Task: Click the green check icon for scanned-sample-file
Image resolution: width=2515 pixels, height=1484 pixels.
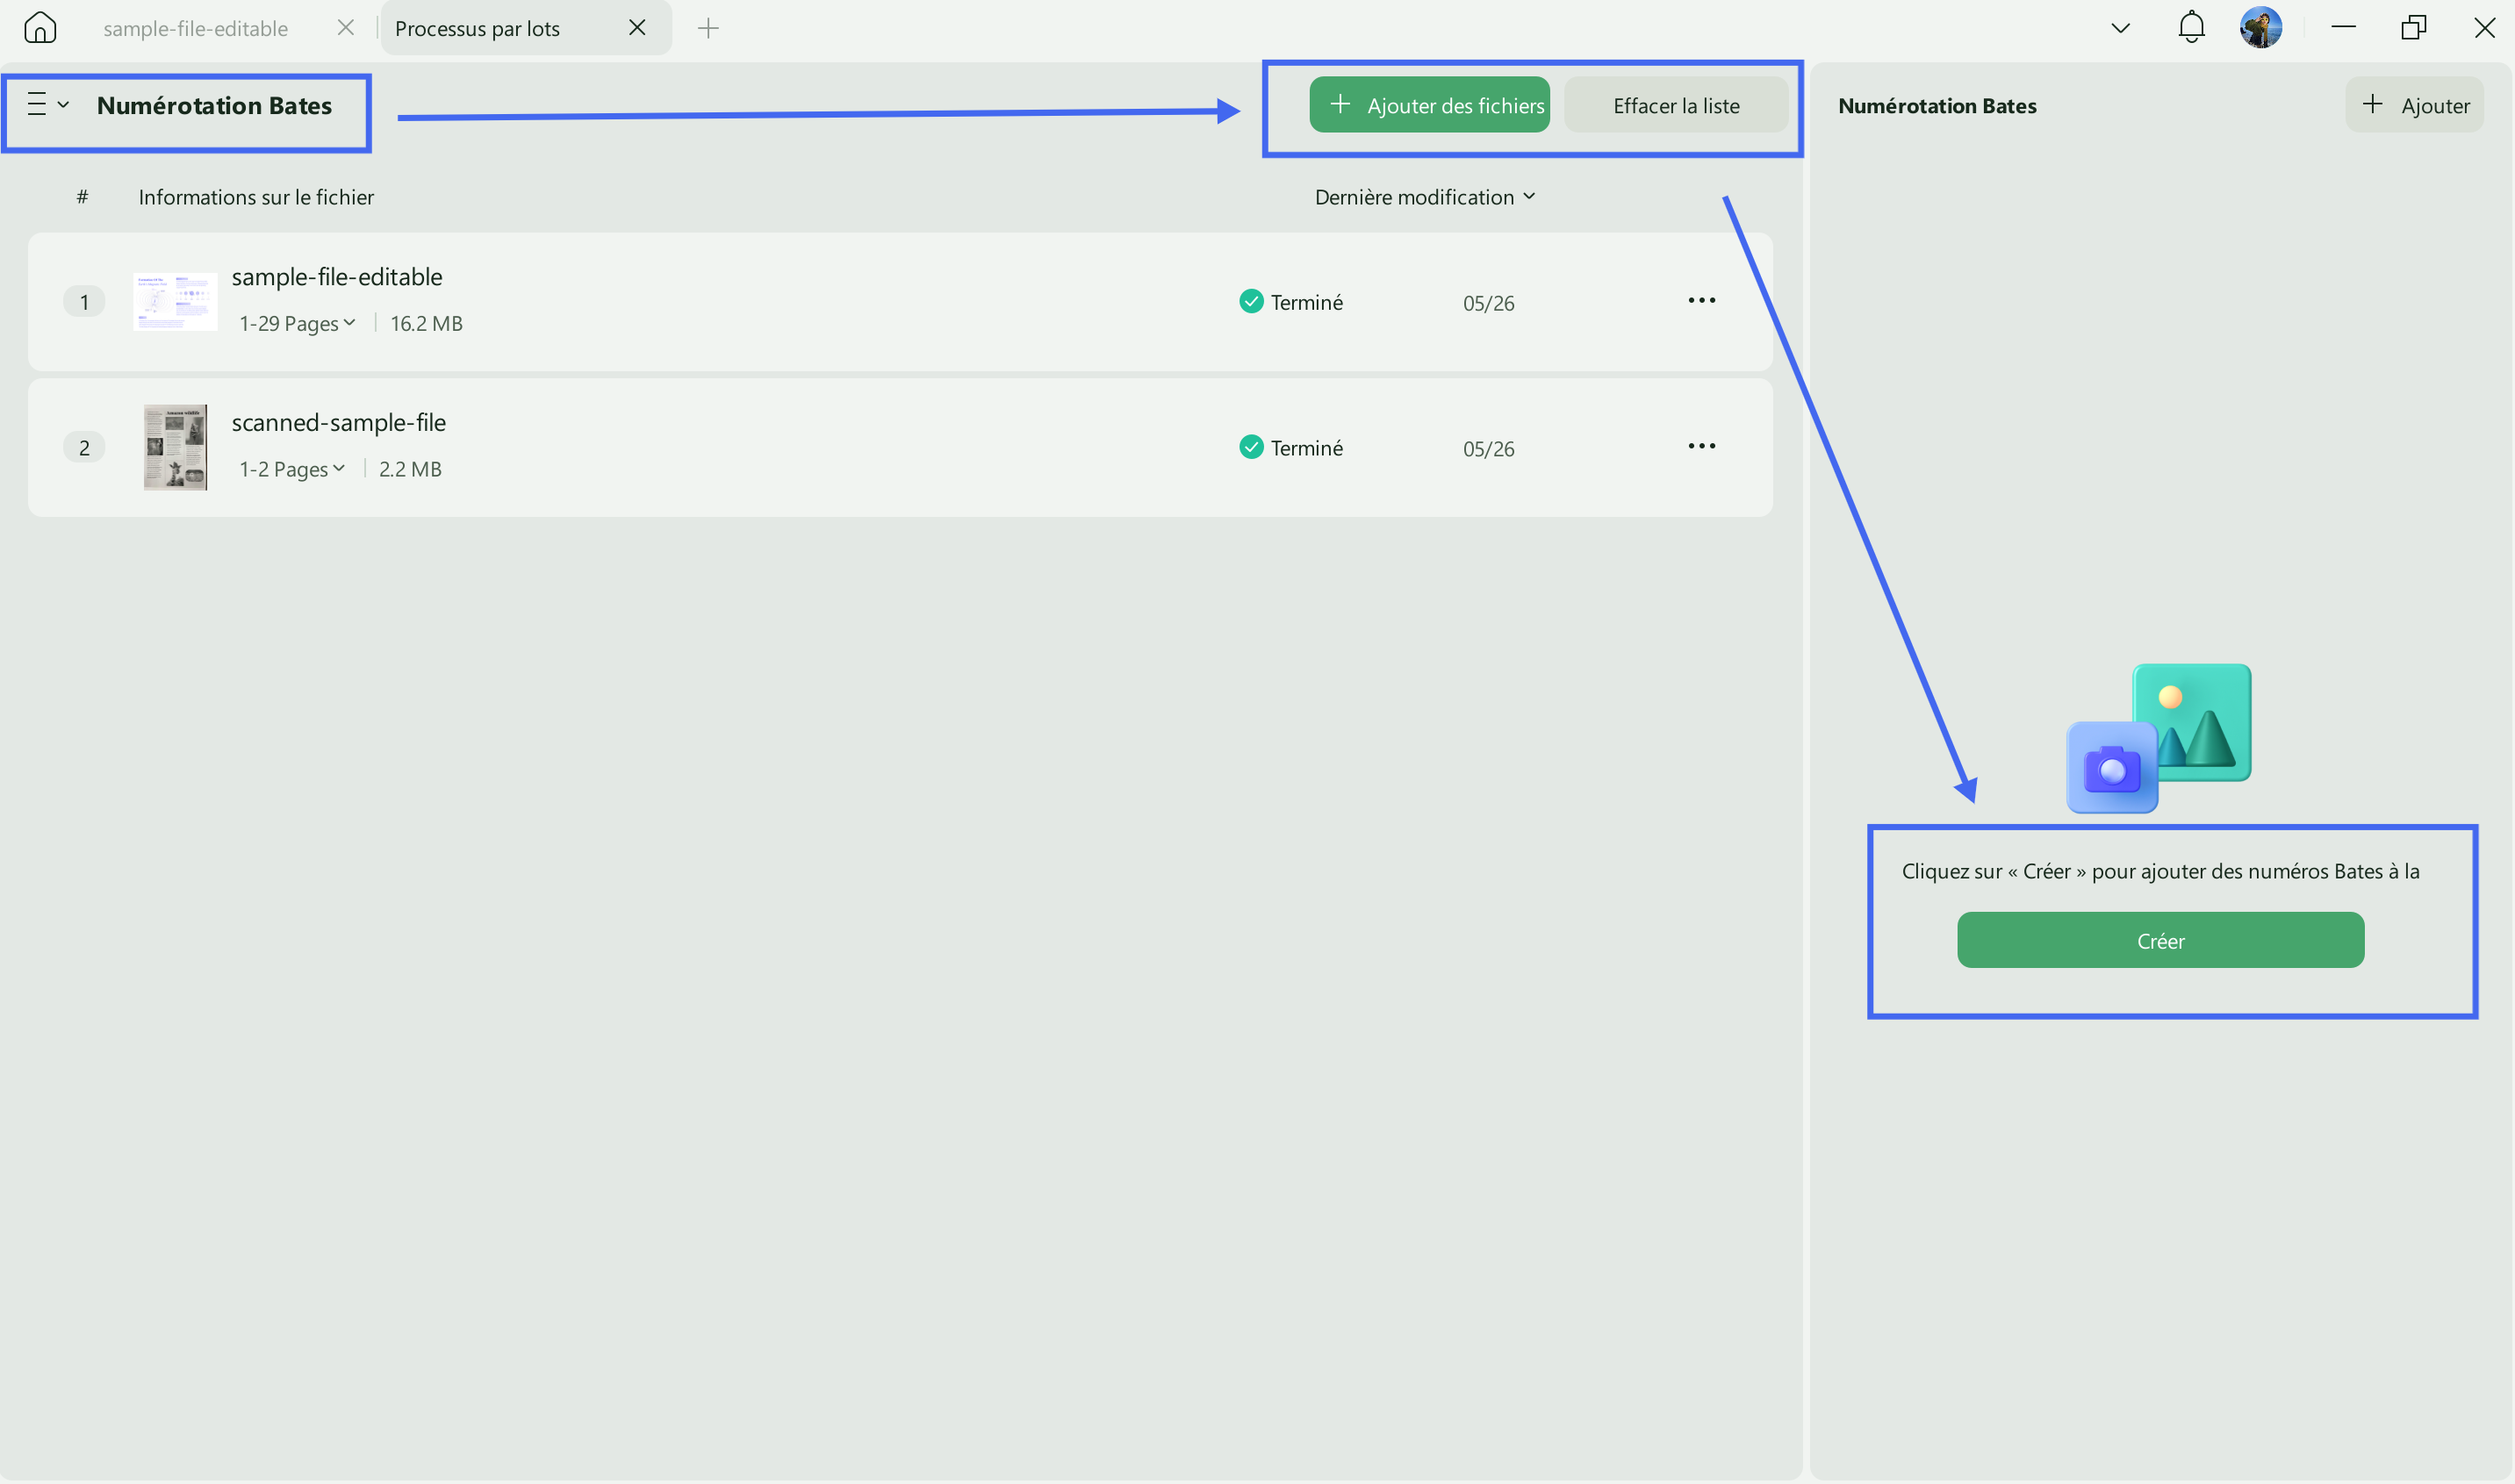Action: [1251, 447]
